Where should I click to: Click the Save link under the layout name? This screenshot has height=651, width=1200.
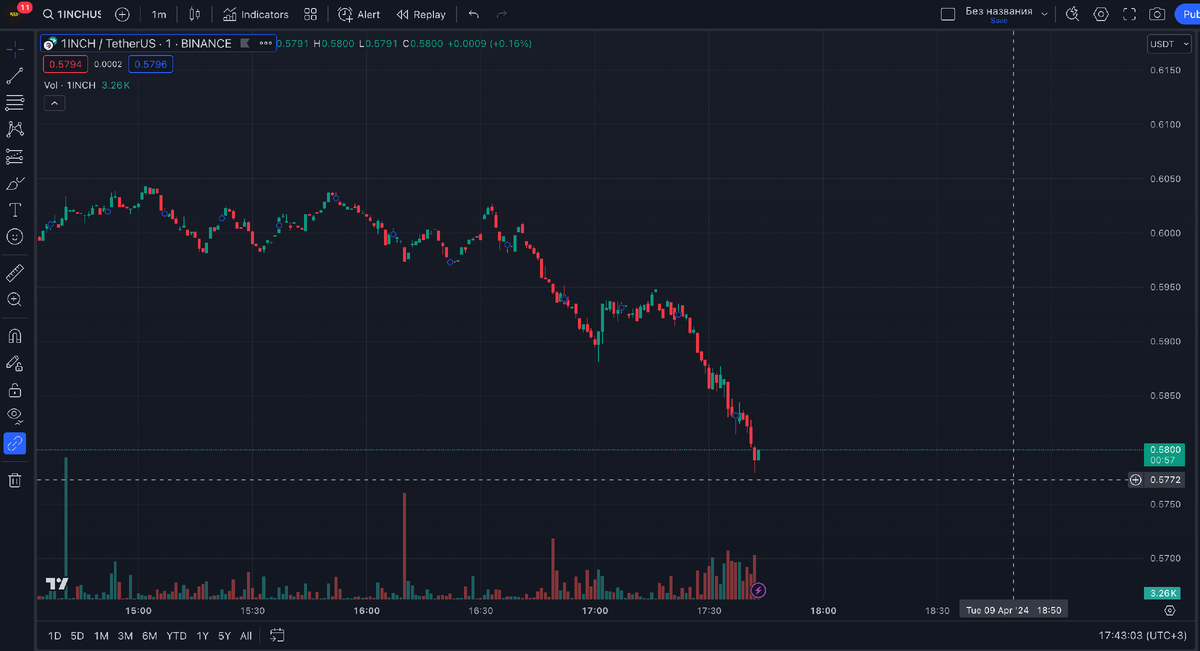[x=999, y=21]
